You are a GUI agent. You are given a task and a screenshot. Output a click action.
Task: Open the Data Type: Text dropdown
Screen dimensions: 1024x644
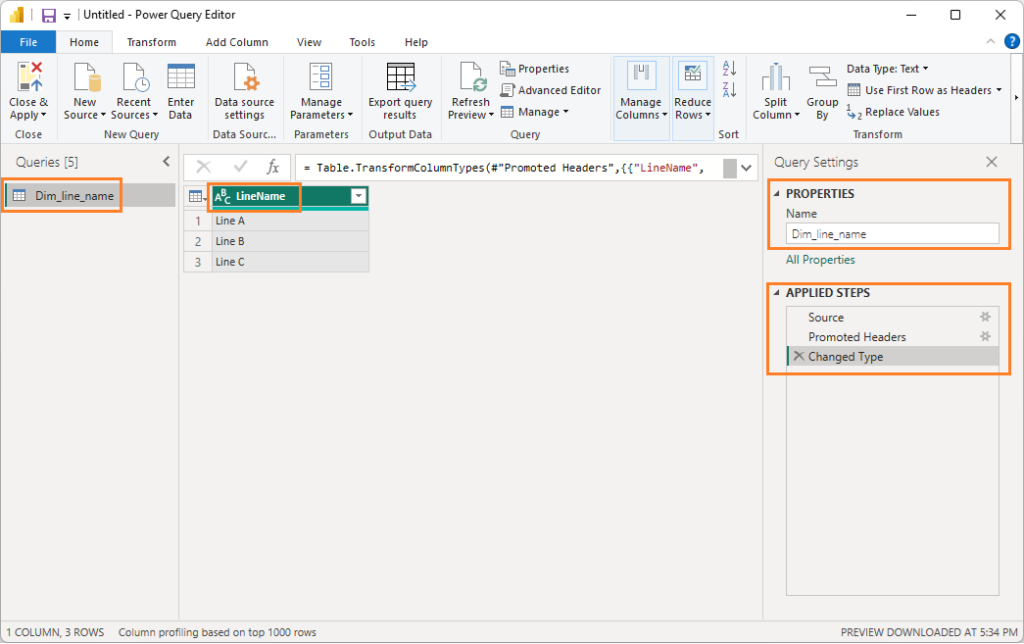click(888, 69)
